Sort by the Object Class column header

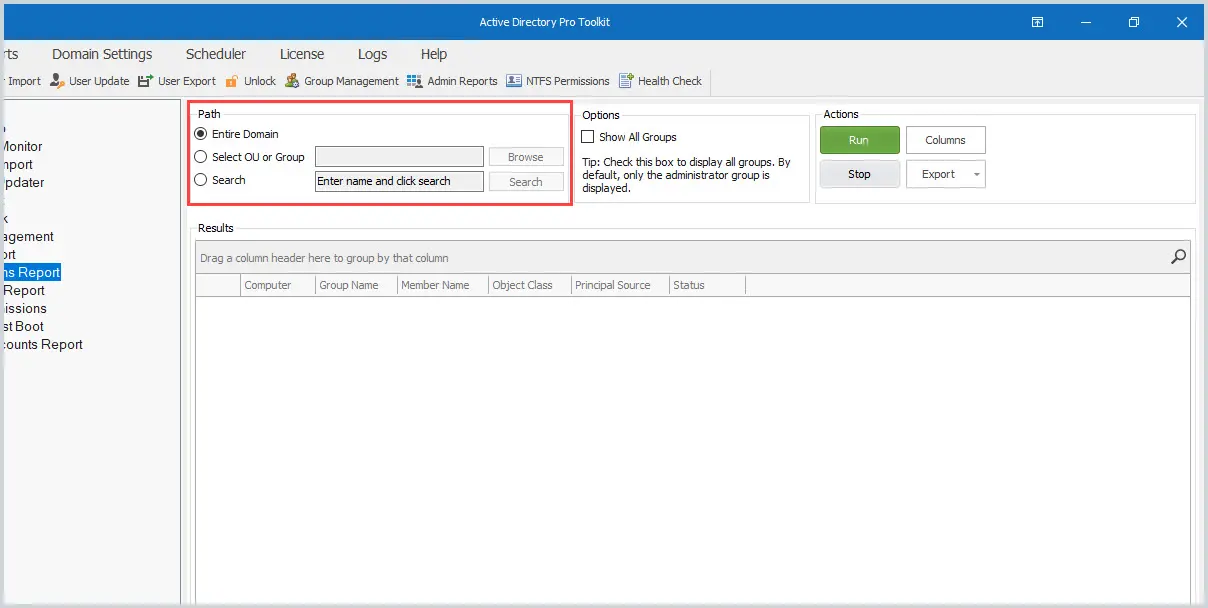click(530, 285)
